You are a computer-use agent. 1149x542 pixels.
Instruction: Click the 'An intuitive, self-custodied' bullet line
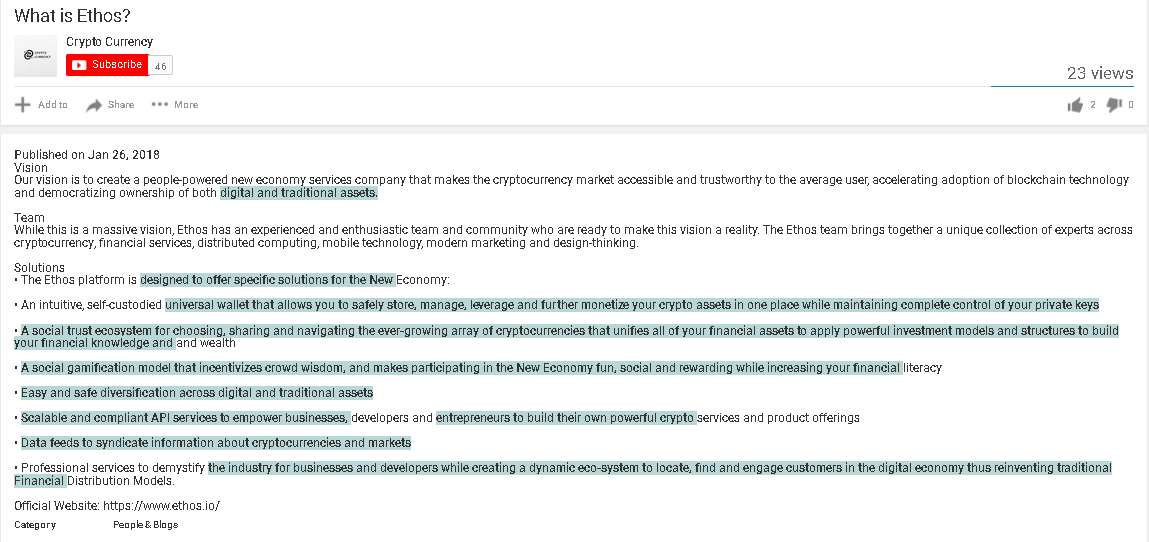[557, 305]
